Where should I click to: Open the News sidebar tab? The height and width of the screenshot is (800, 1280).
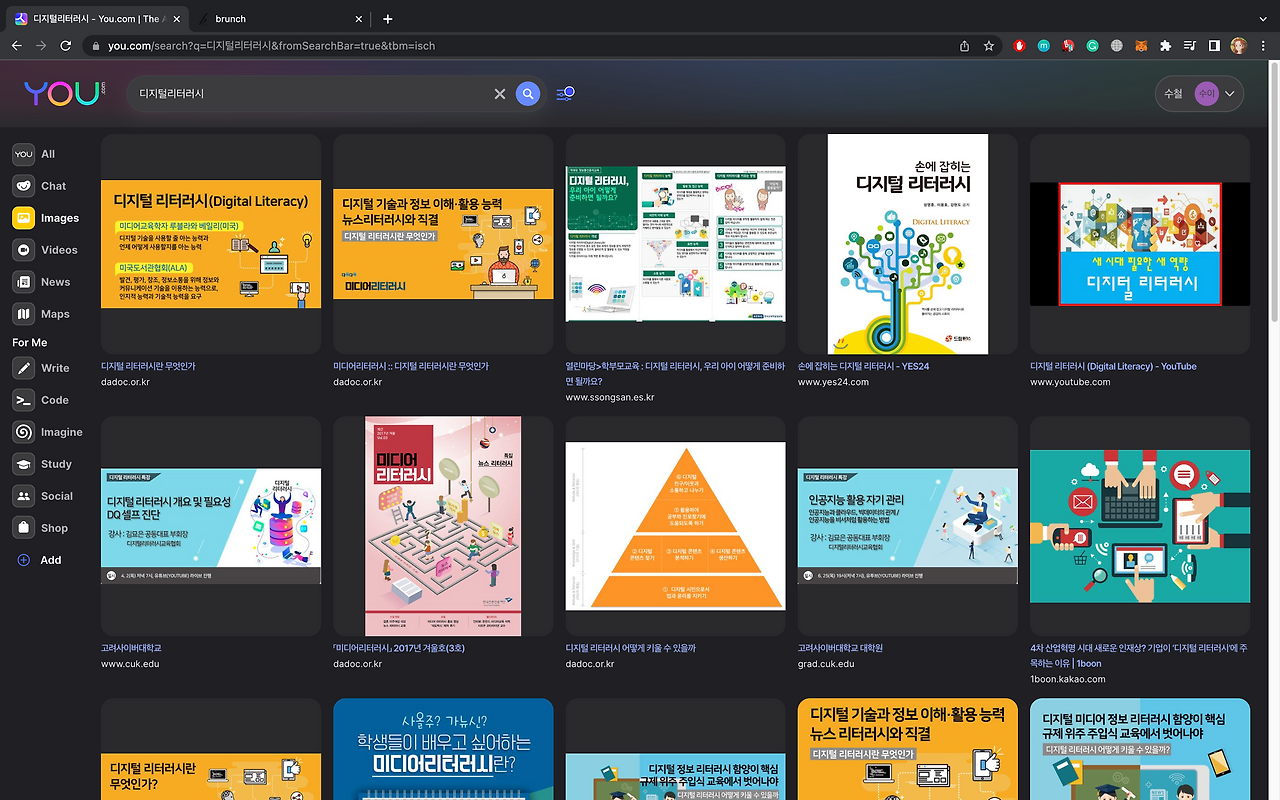click(42, 282)
